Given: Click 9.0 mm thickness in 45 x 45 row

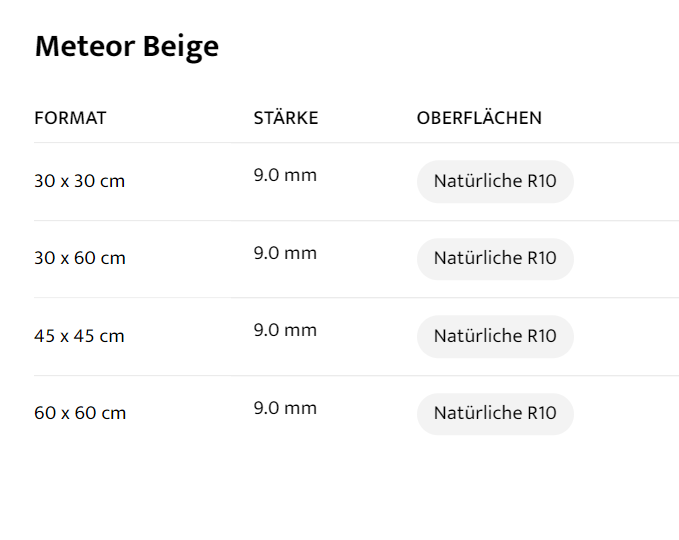Looking at the screenshot, I should (285, 330).
